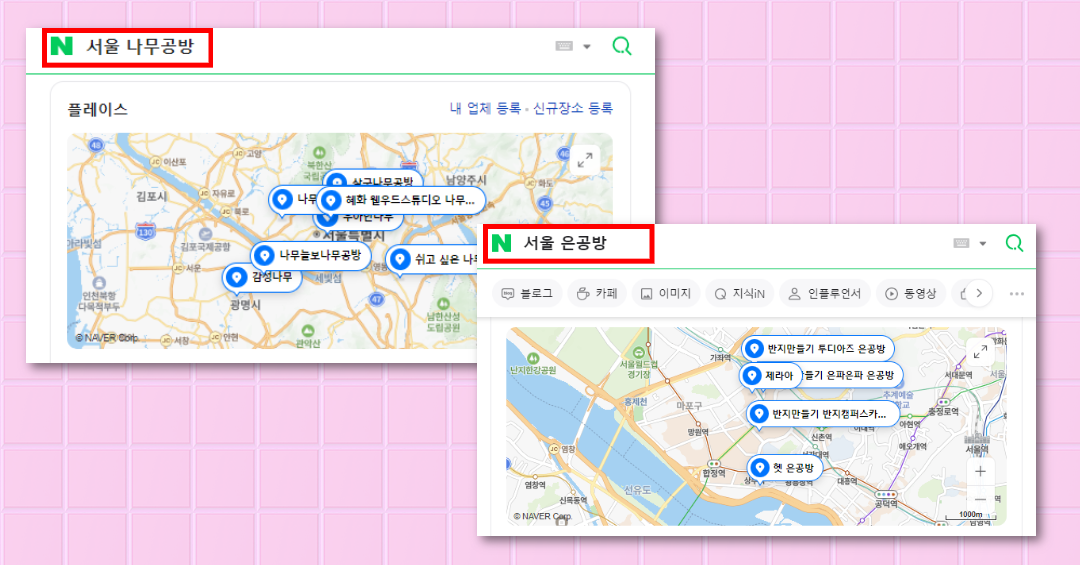Select the 헷 은공방 map marker
The width and height of the screenshot is (1080, 565).
tap(785, 468)
